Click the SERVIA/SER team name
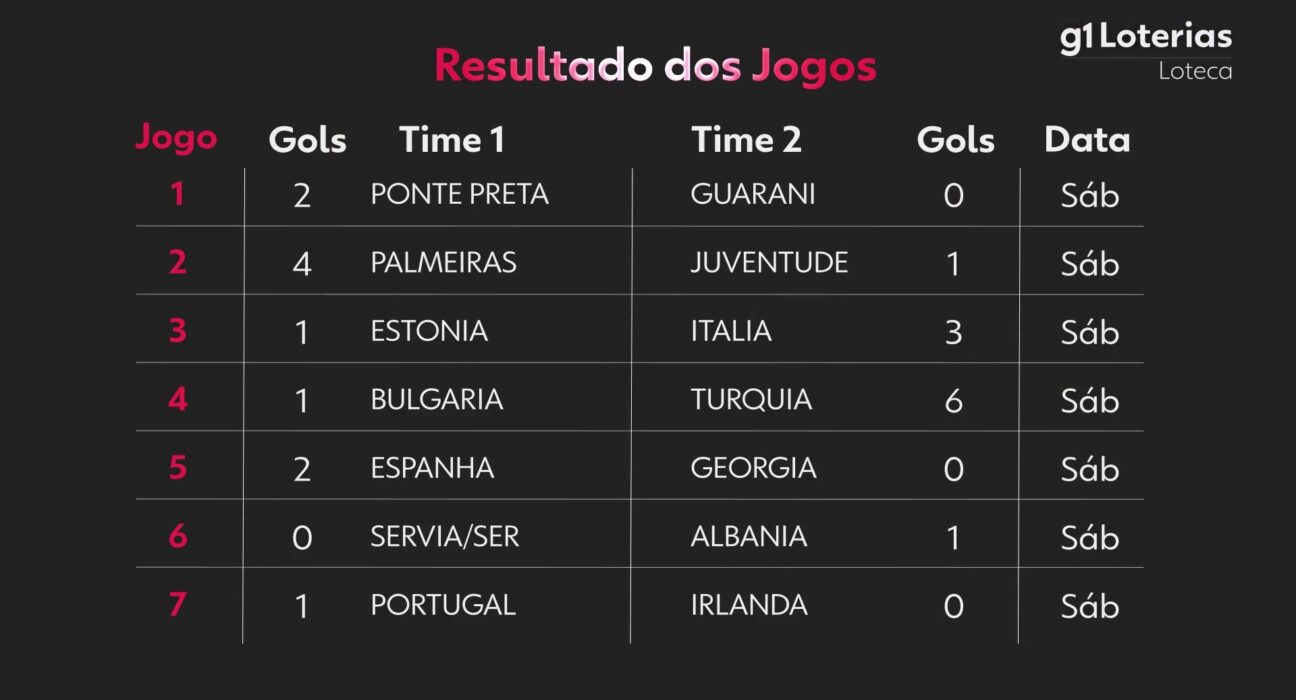 point(445,536)
